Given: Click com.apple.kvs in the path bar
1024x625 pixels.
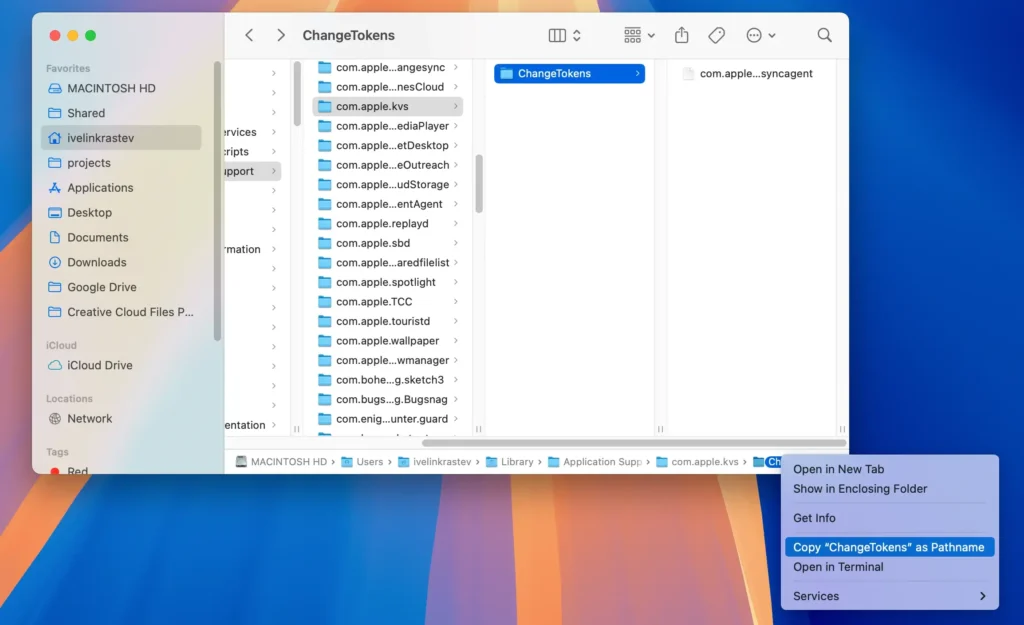Looking at the screenshot, I should pyautogui.click(x=697, y=462).
